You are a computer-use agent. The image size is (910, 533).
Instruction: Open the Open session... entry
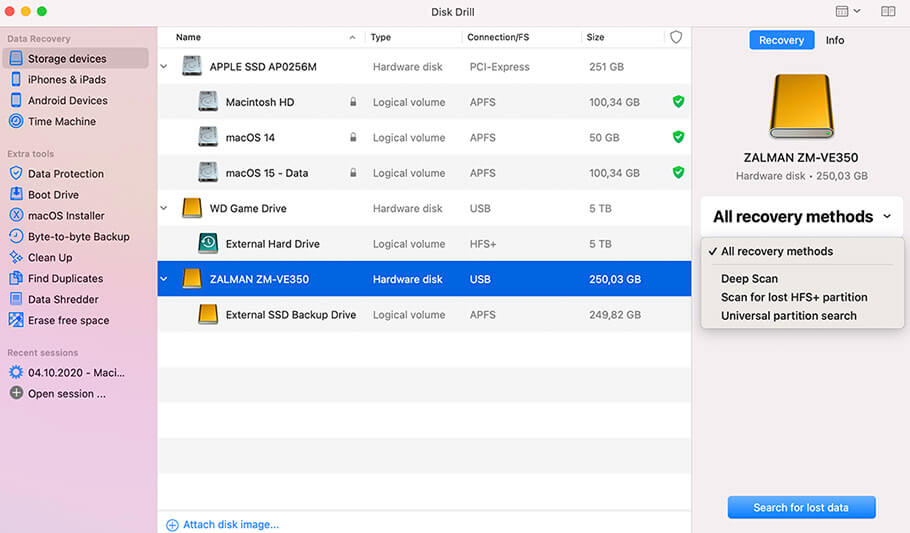67,394
